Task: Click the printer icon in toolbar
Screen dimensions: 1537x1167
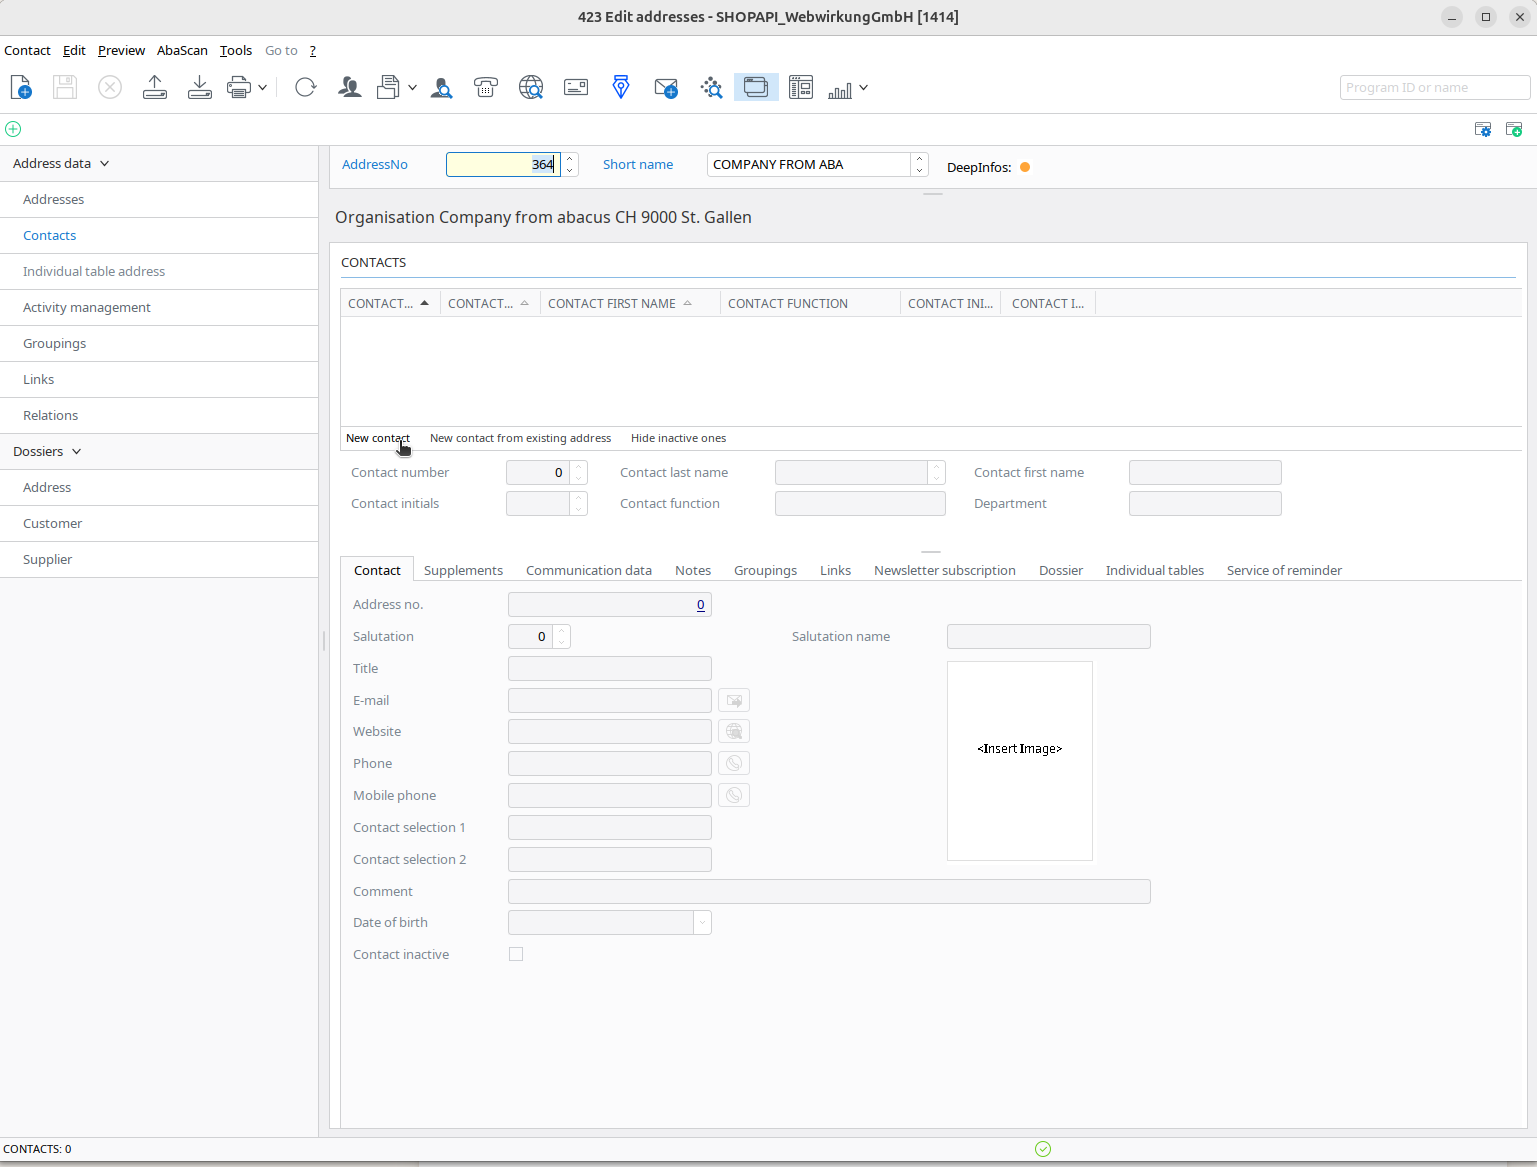Action: pyautogui.click(x=238, y=88)
